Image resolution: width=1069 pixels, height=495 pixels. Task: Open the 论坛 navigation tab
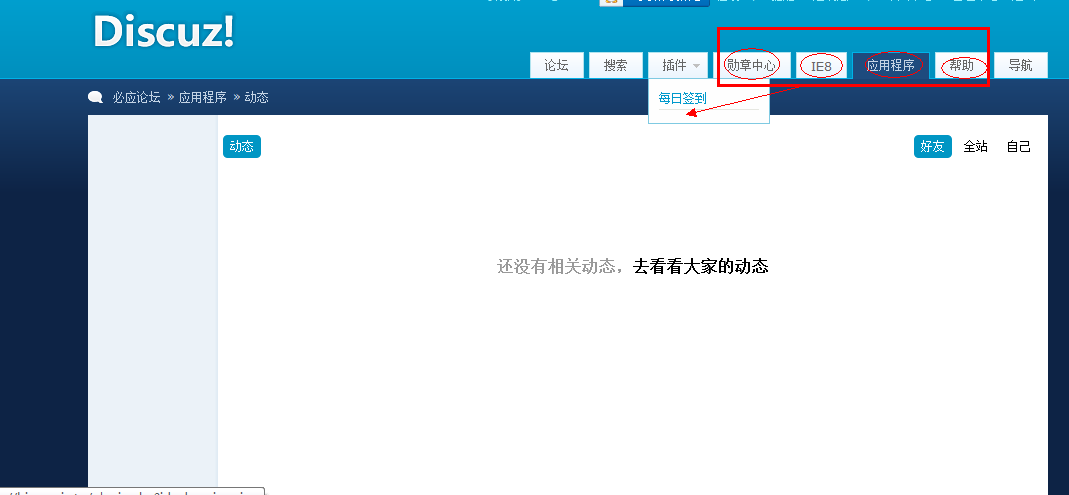coord(556,65)
